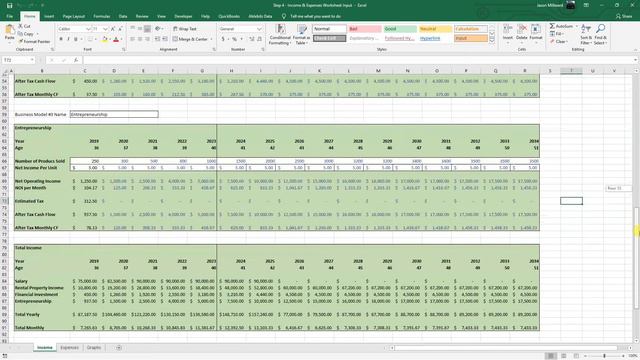Apply the Neutral cell style
The image size is (640, 360).
435,29
